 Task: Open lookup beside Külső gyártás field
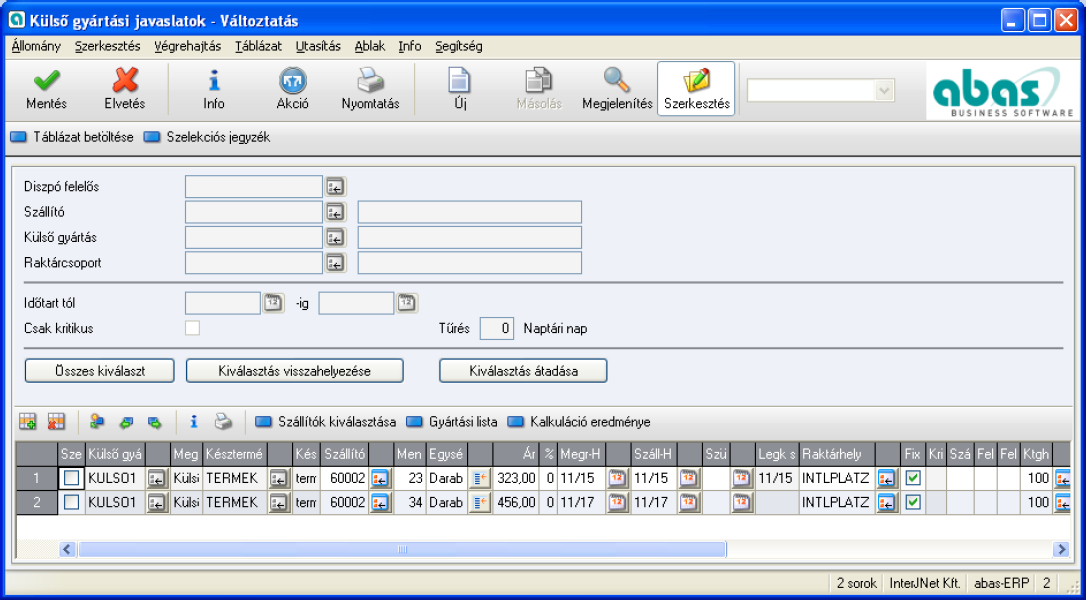coord(336,238)
